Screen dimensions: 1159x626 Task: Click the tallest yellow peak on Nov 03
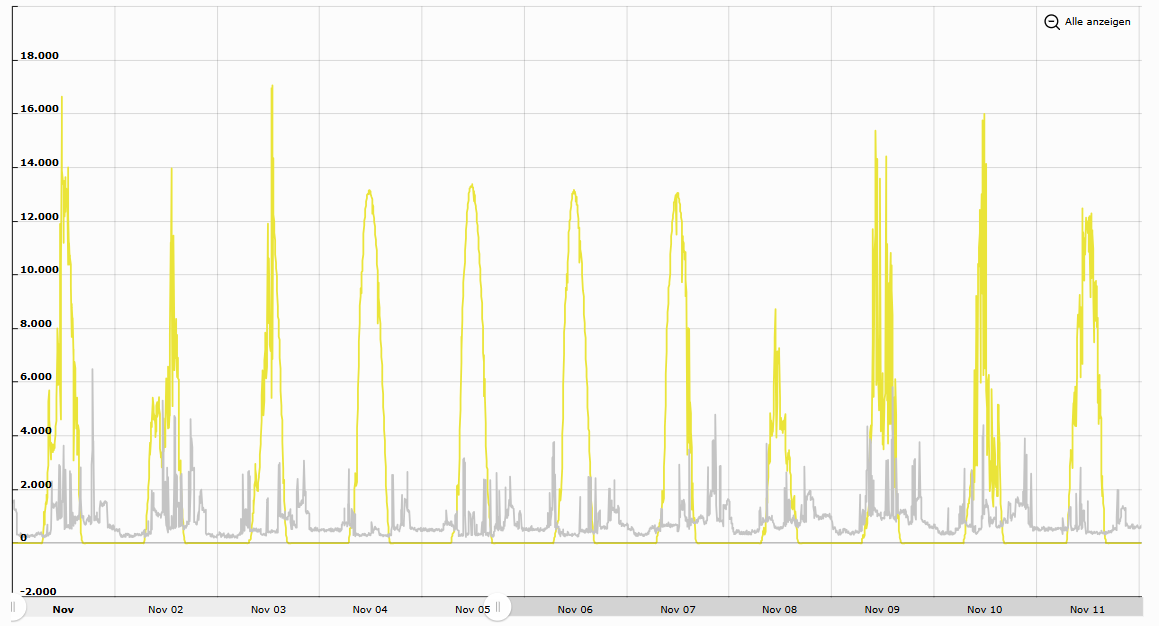tap(272, 87)
